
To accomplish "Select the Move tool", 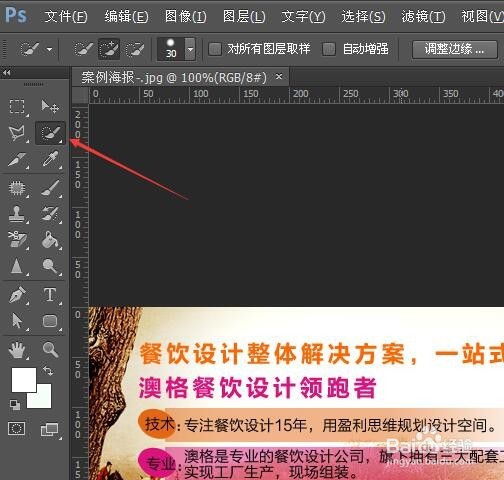I will click(50, 106).
